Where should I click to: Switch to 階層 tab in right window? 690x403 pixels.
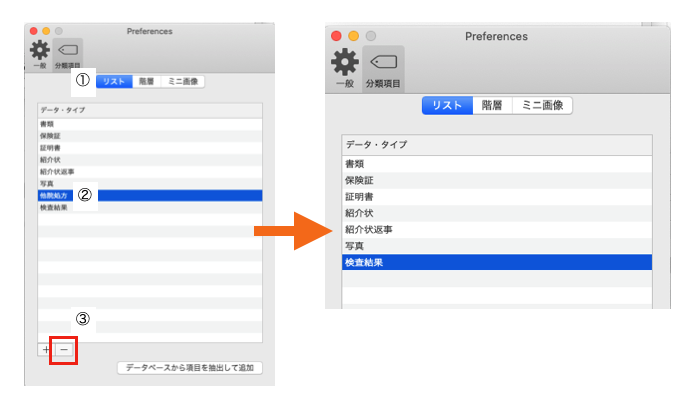coord(491,105)
